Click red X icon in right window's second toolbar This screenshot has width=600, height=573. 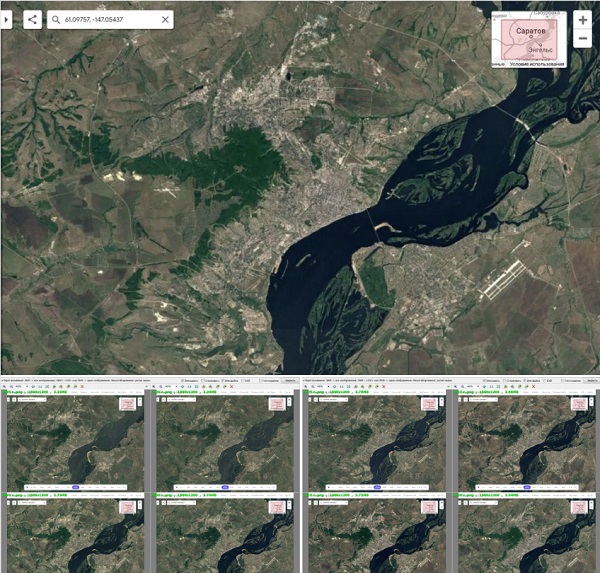point(533,387)
